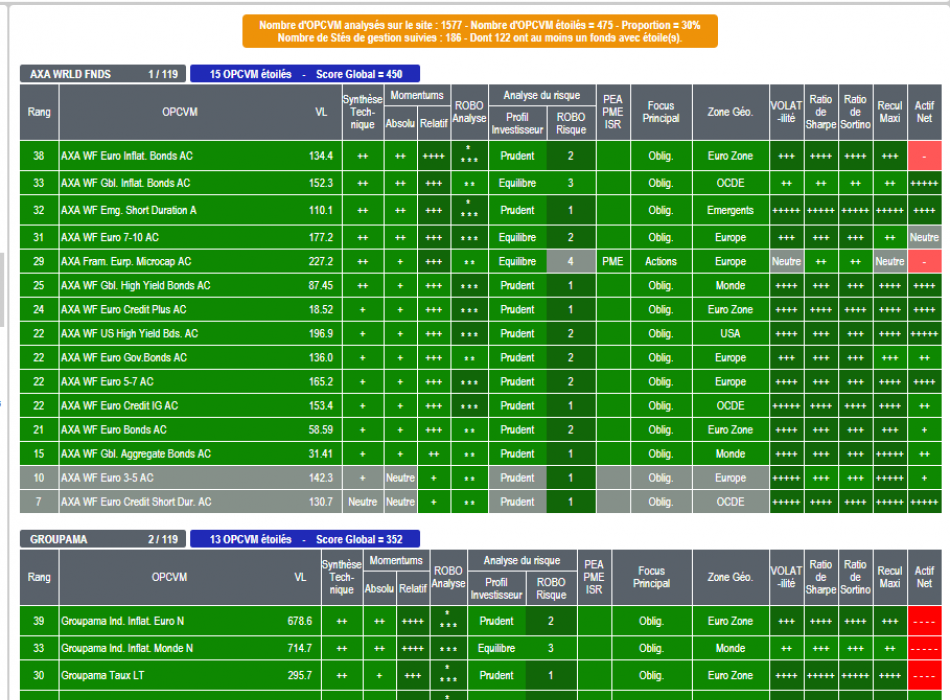950x700 pixels.
Task: Open fund AXA WF Euro Credit IG AC
Action: point(120,406)
